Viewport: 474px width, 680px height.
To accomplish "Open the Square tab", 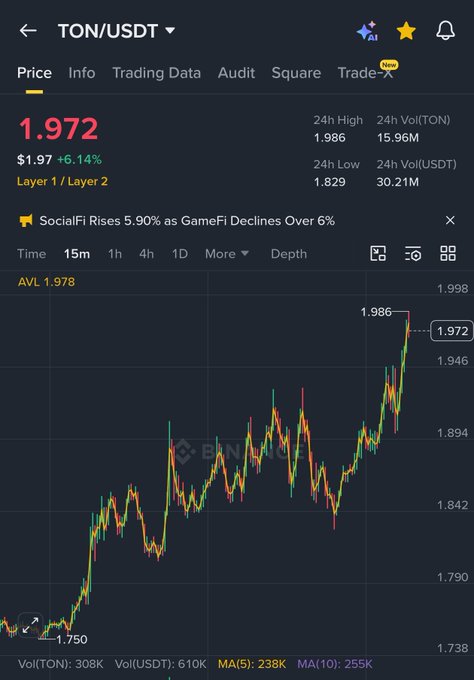I will pos(296,73).
